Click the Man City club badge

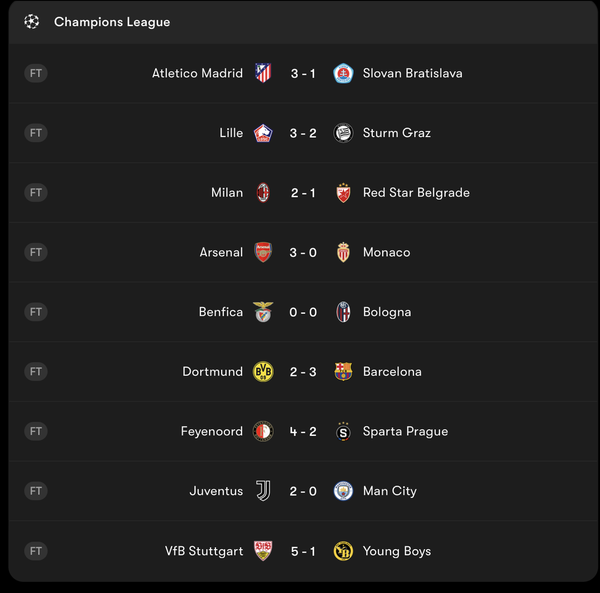(343, 491)
